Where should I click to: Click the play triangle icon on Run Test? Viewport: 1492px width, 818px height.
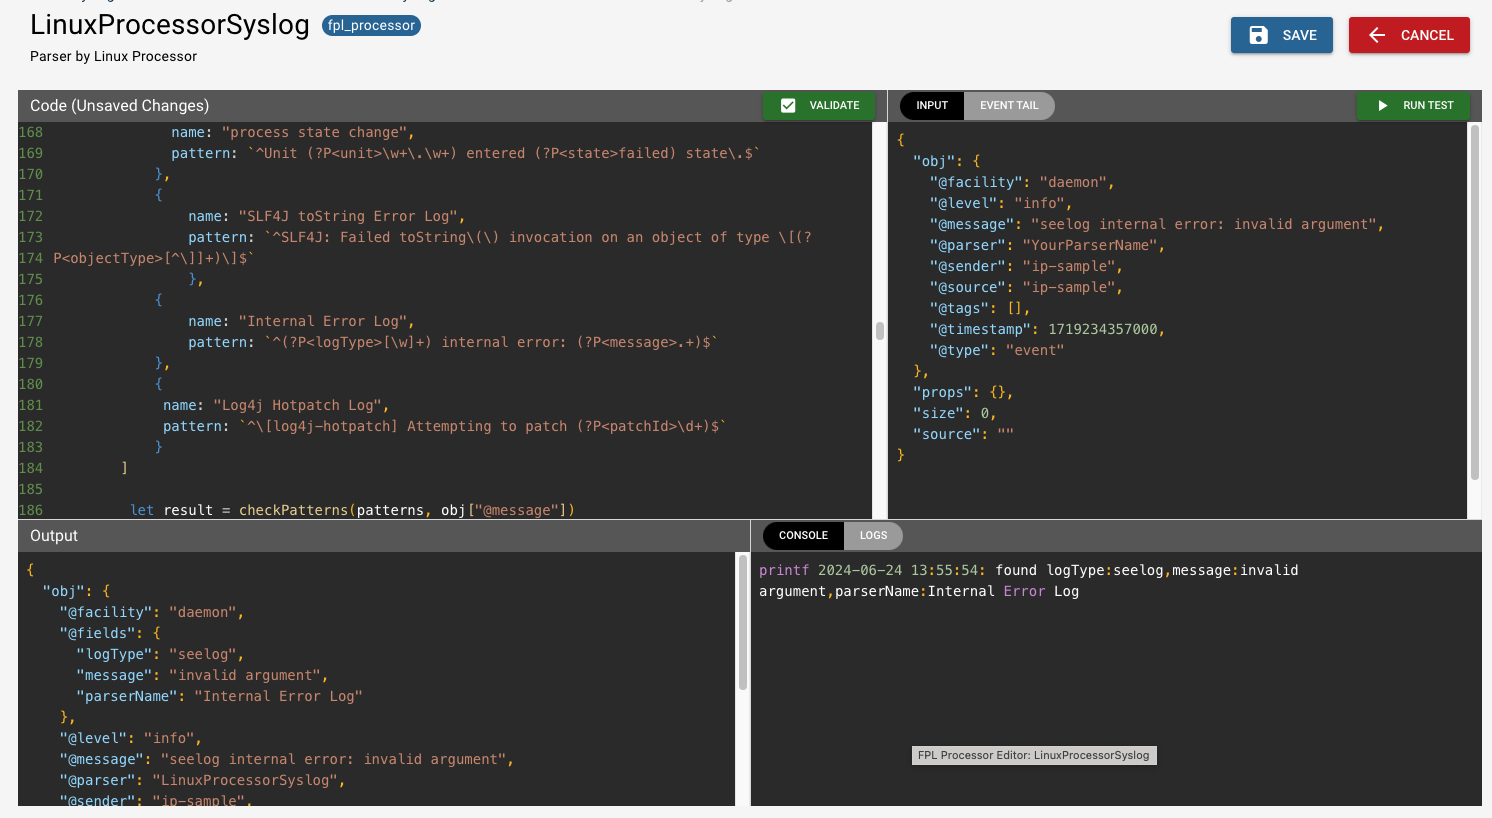click(1382, 105)
